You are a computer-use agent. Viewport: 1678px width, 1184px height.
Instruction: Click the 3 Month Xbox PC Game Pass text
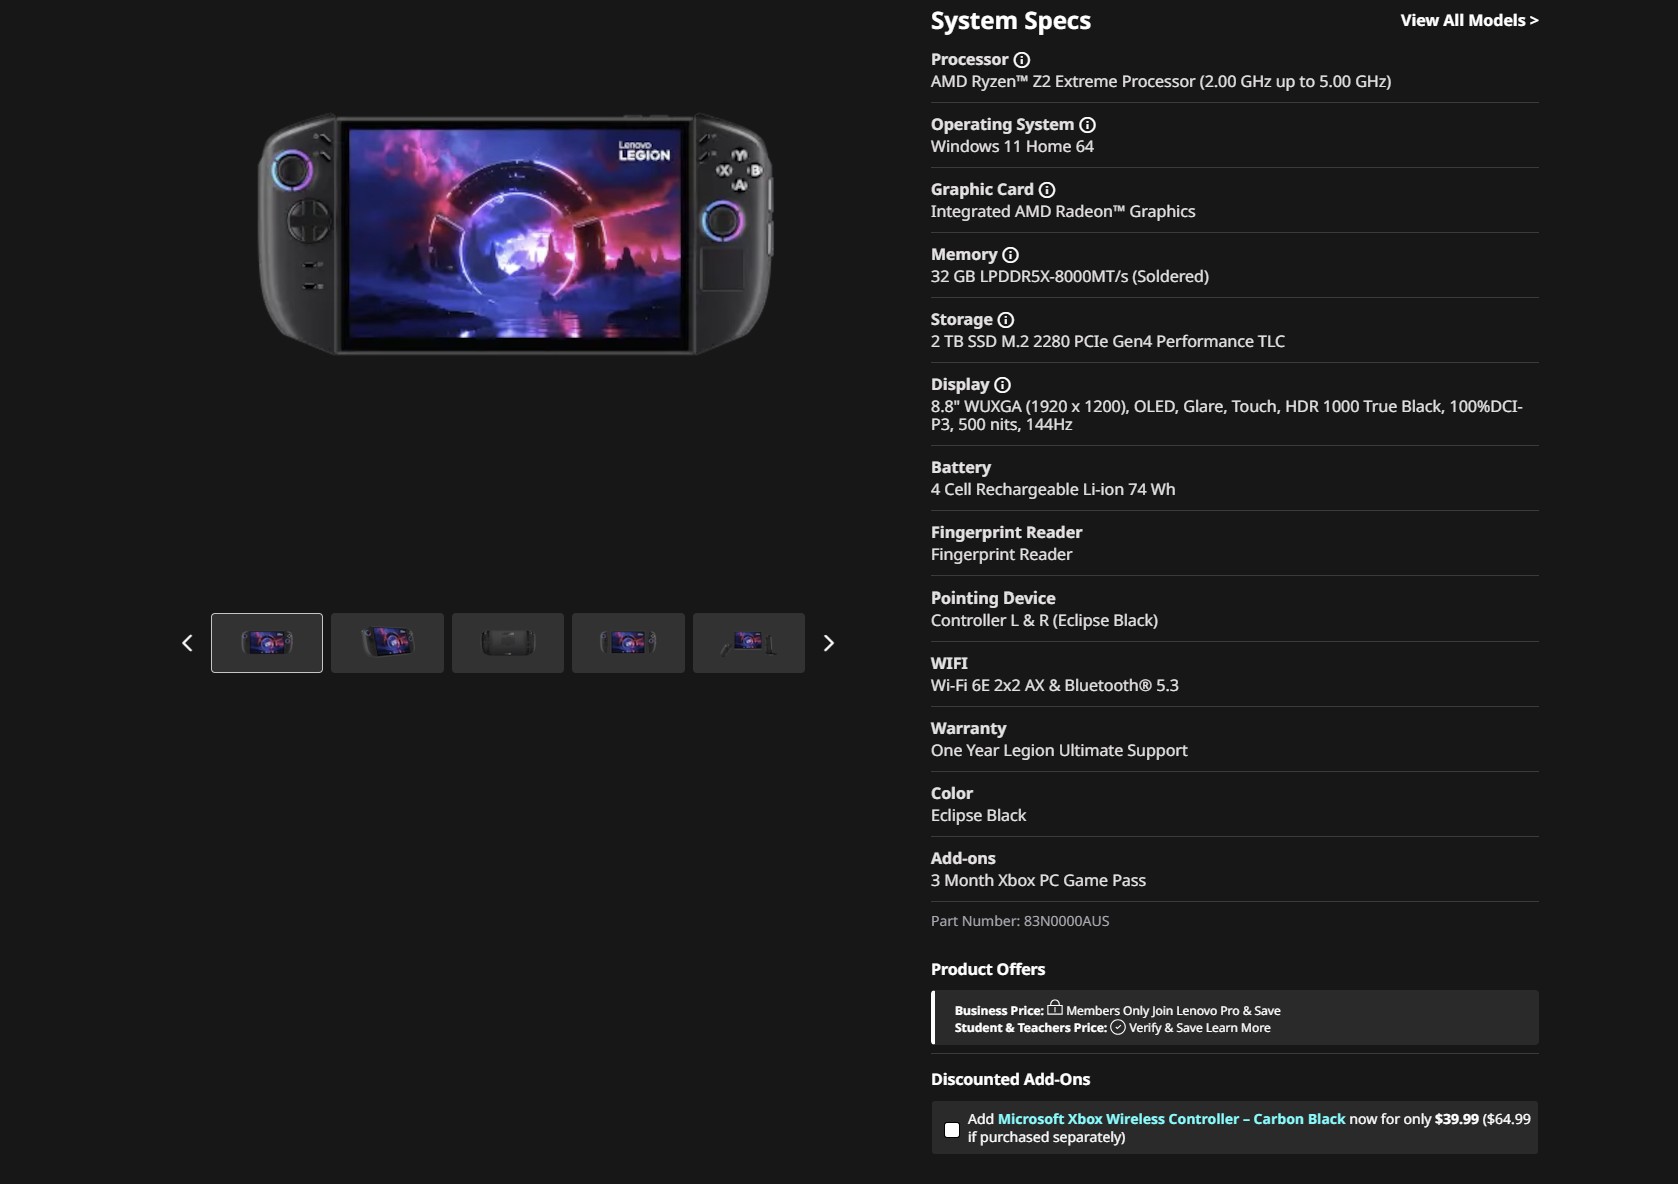coord(1038,881)
